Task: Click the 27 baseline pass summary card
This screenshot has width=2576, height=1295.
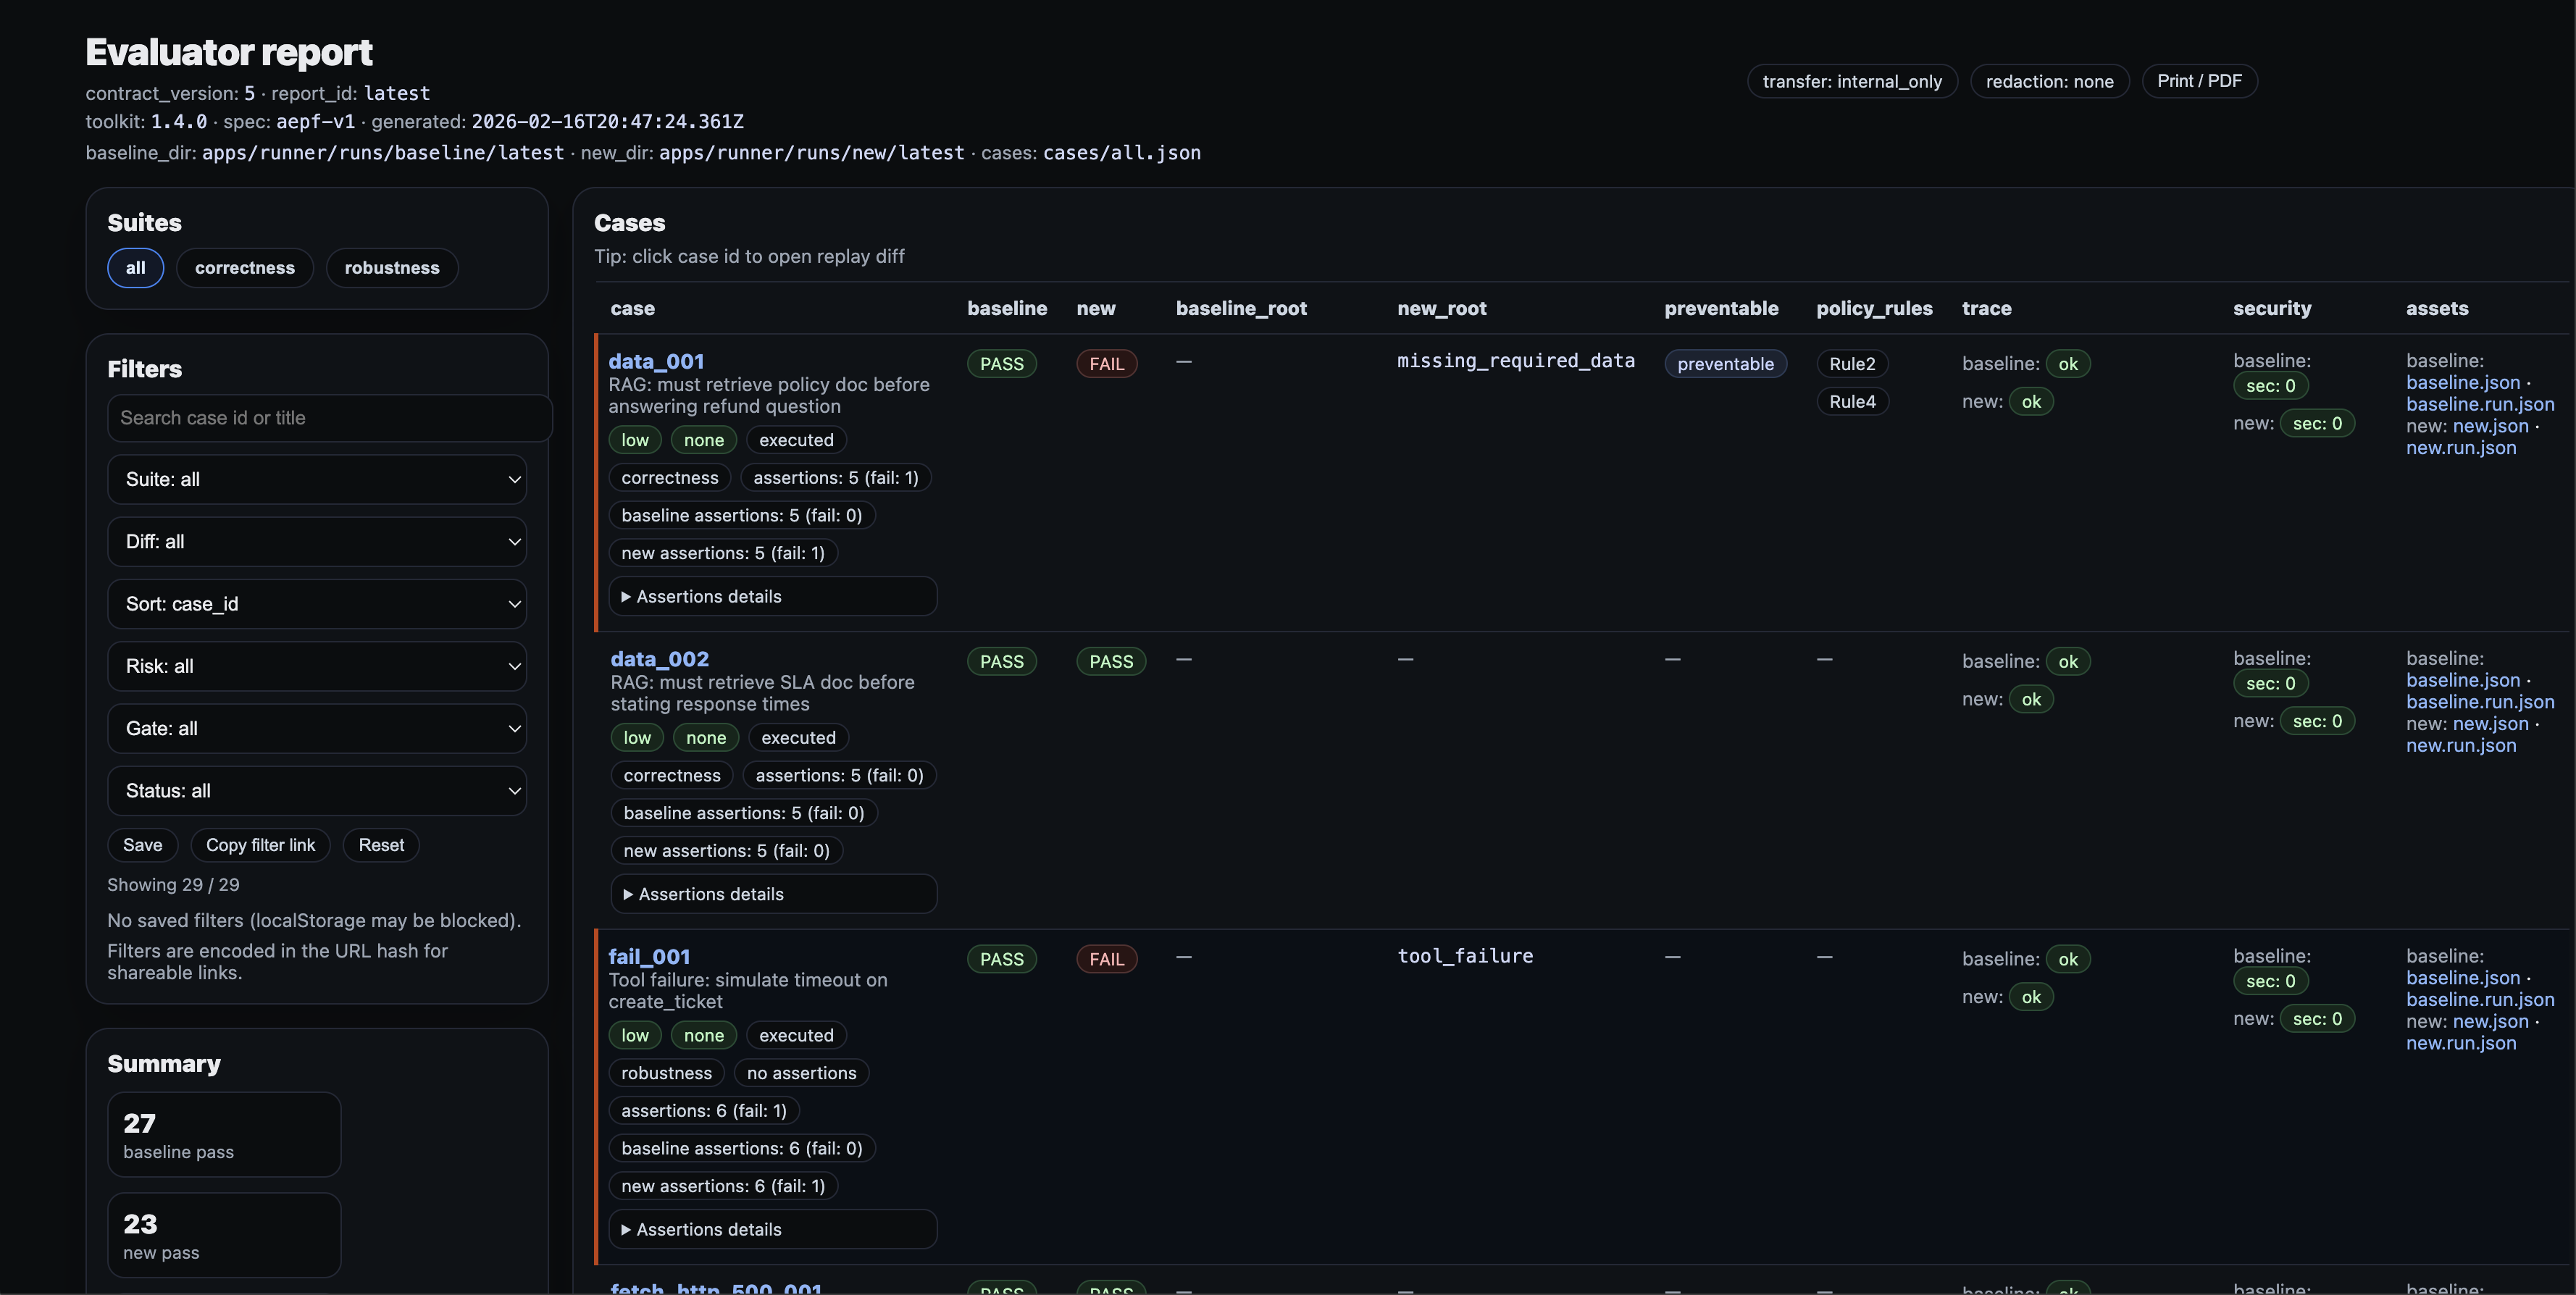Action: (x=224, y=1135)
